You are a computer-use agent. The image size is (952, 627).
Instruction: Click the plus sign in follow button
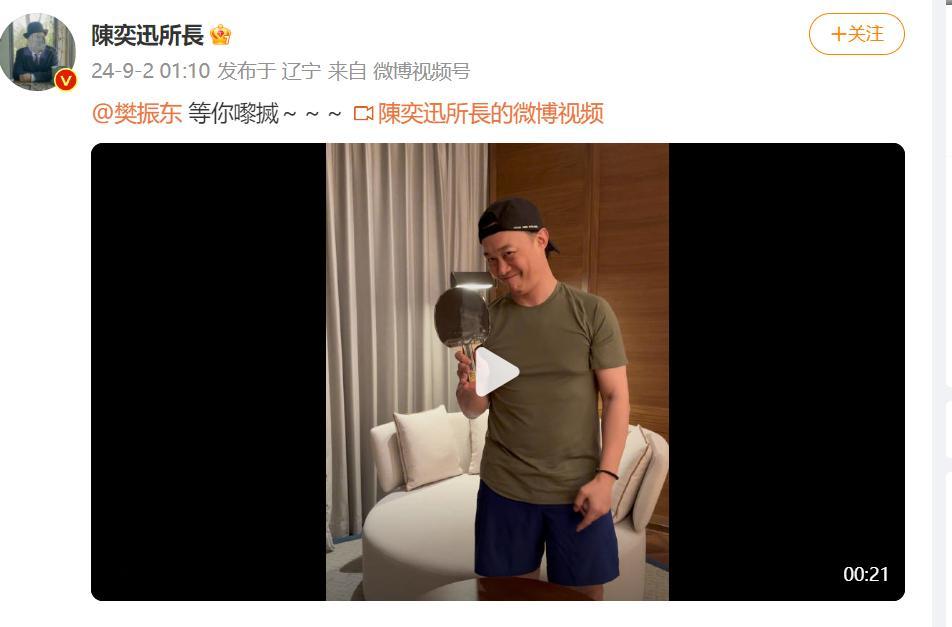point(838,34)
